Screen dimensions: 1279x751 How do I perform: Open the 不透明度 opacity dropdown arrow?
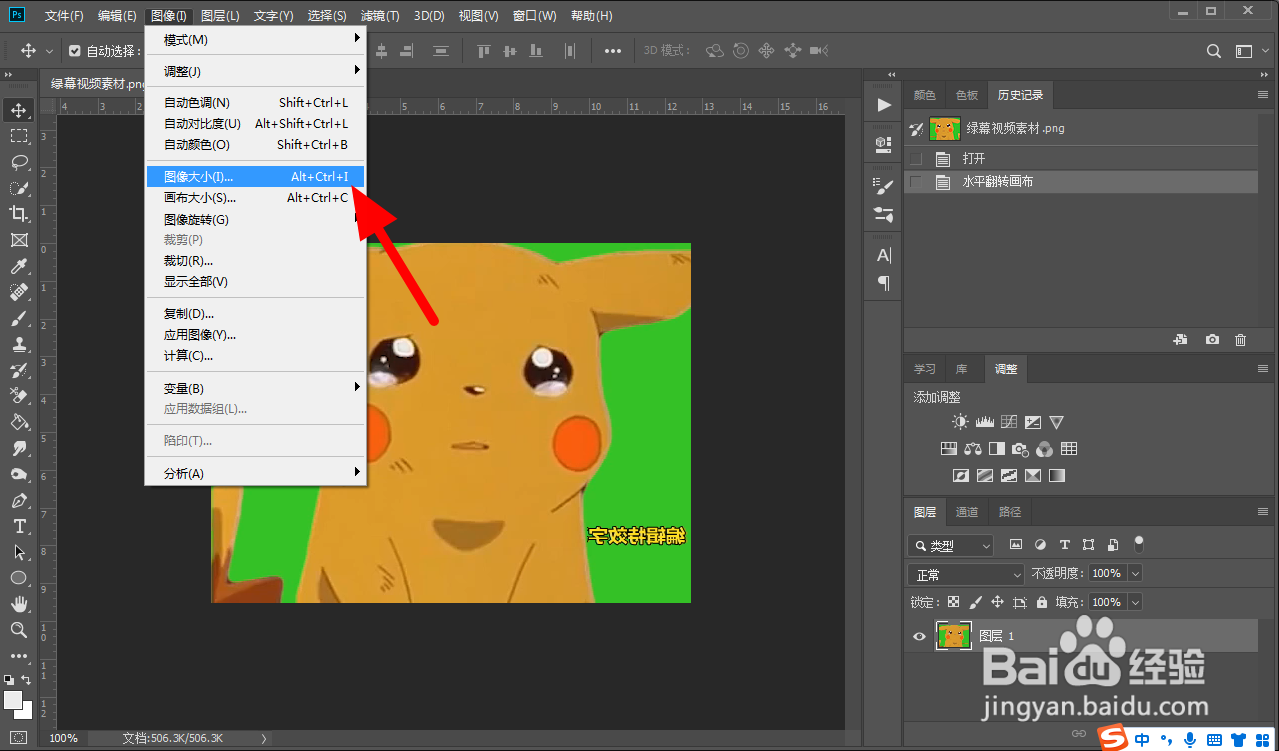1134,574
